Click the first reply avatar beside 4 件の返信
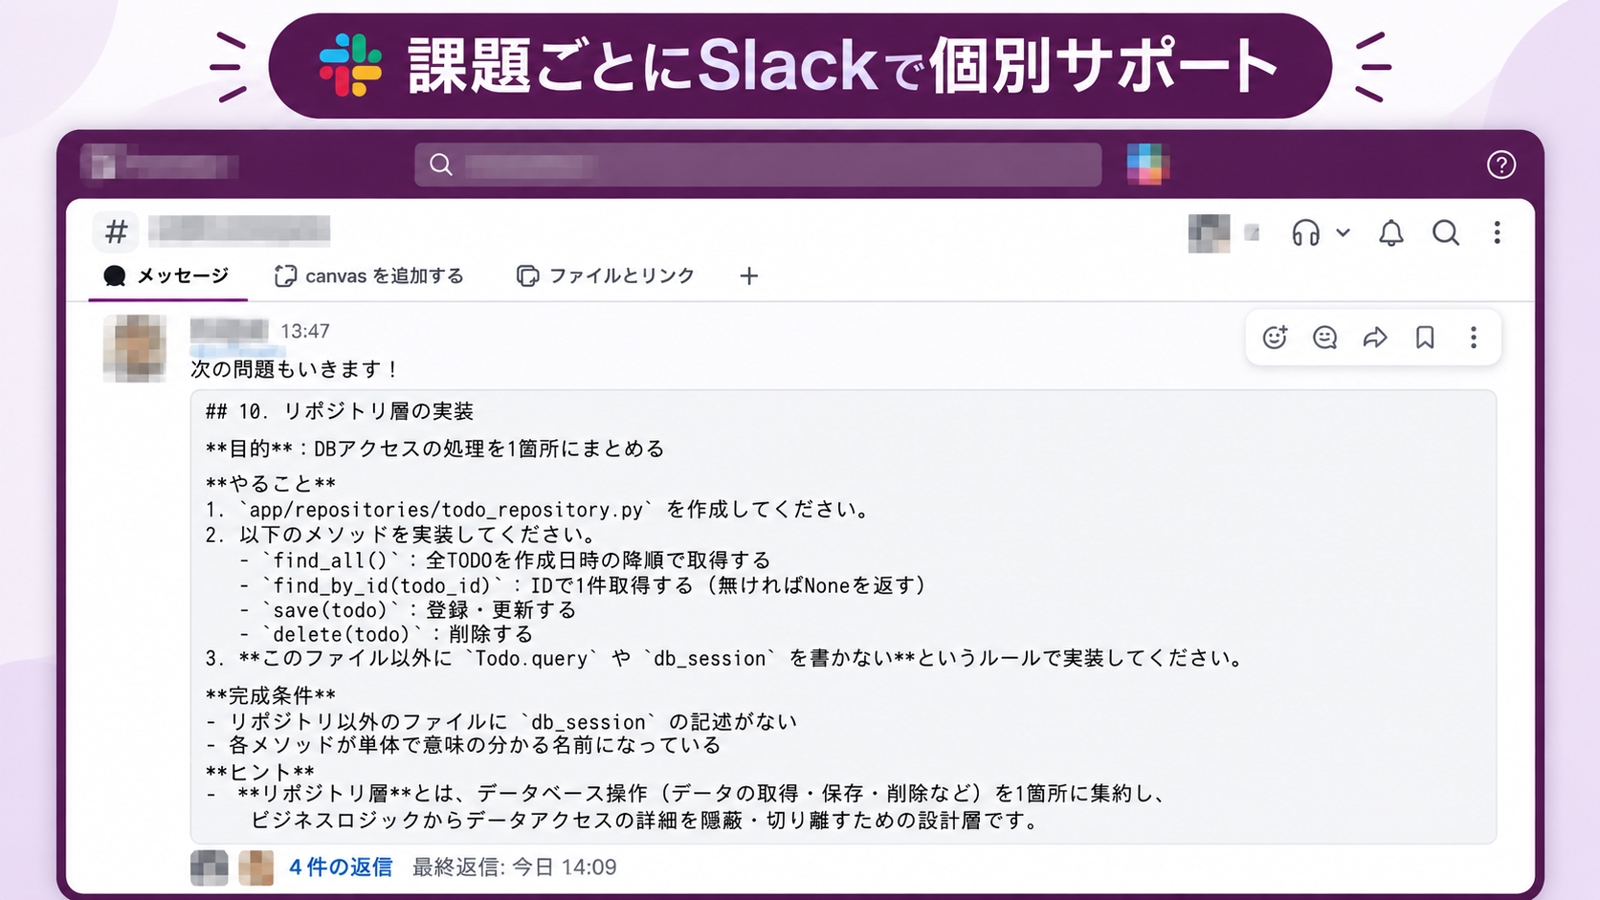This screenshot has width=1600, height=900. point(209,867)
